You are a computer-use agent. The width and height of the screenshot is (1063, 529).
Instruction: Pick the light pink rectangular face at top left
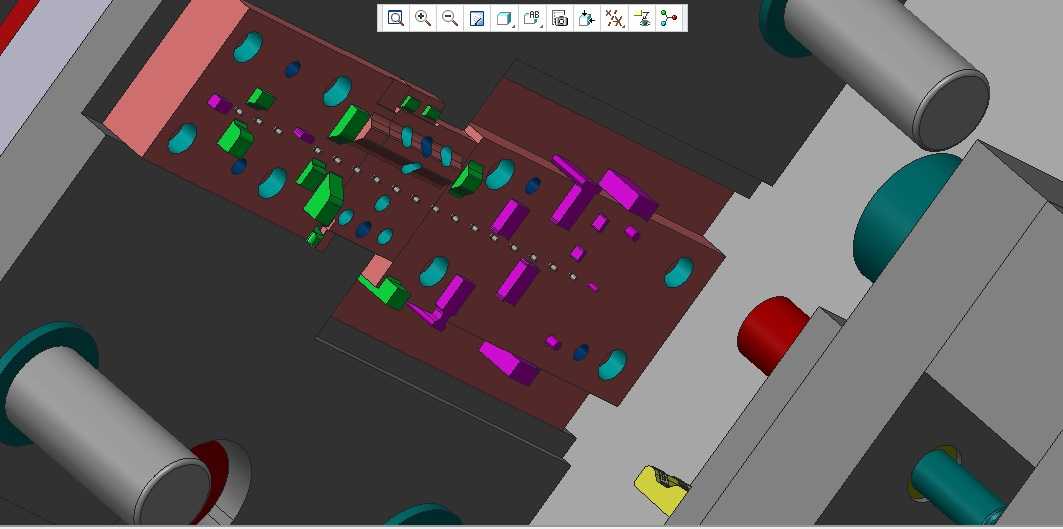coord(178,77)
